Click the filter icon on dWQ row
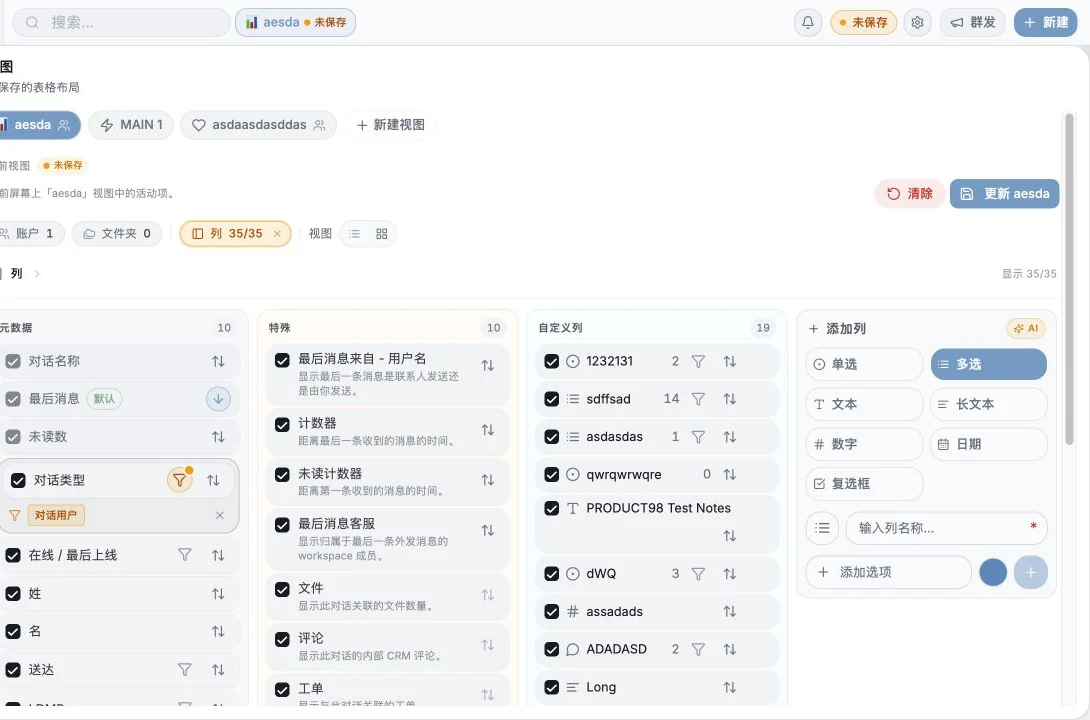 pos(698,574)
